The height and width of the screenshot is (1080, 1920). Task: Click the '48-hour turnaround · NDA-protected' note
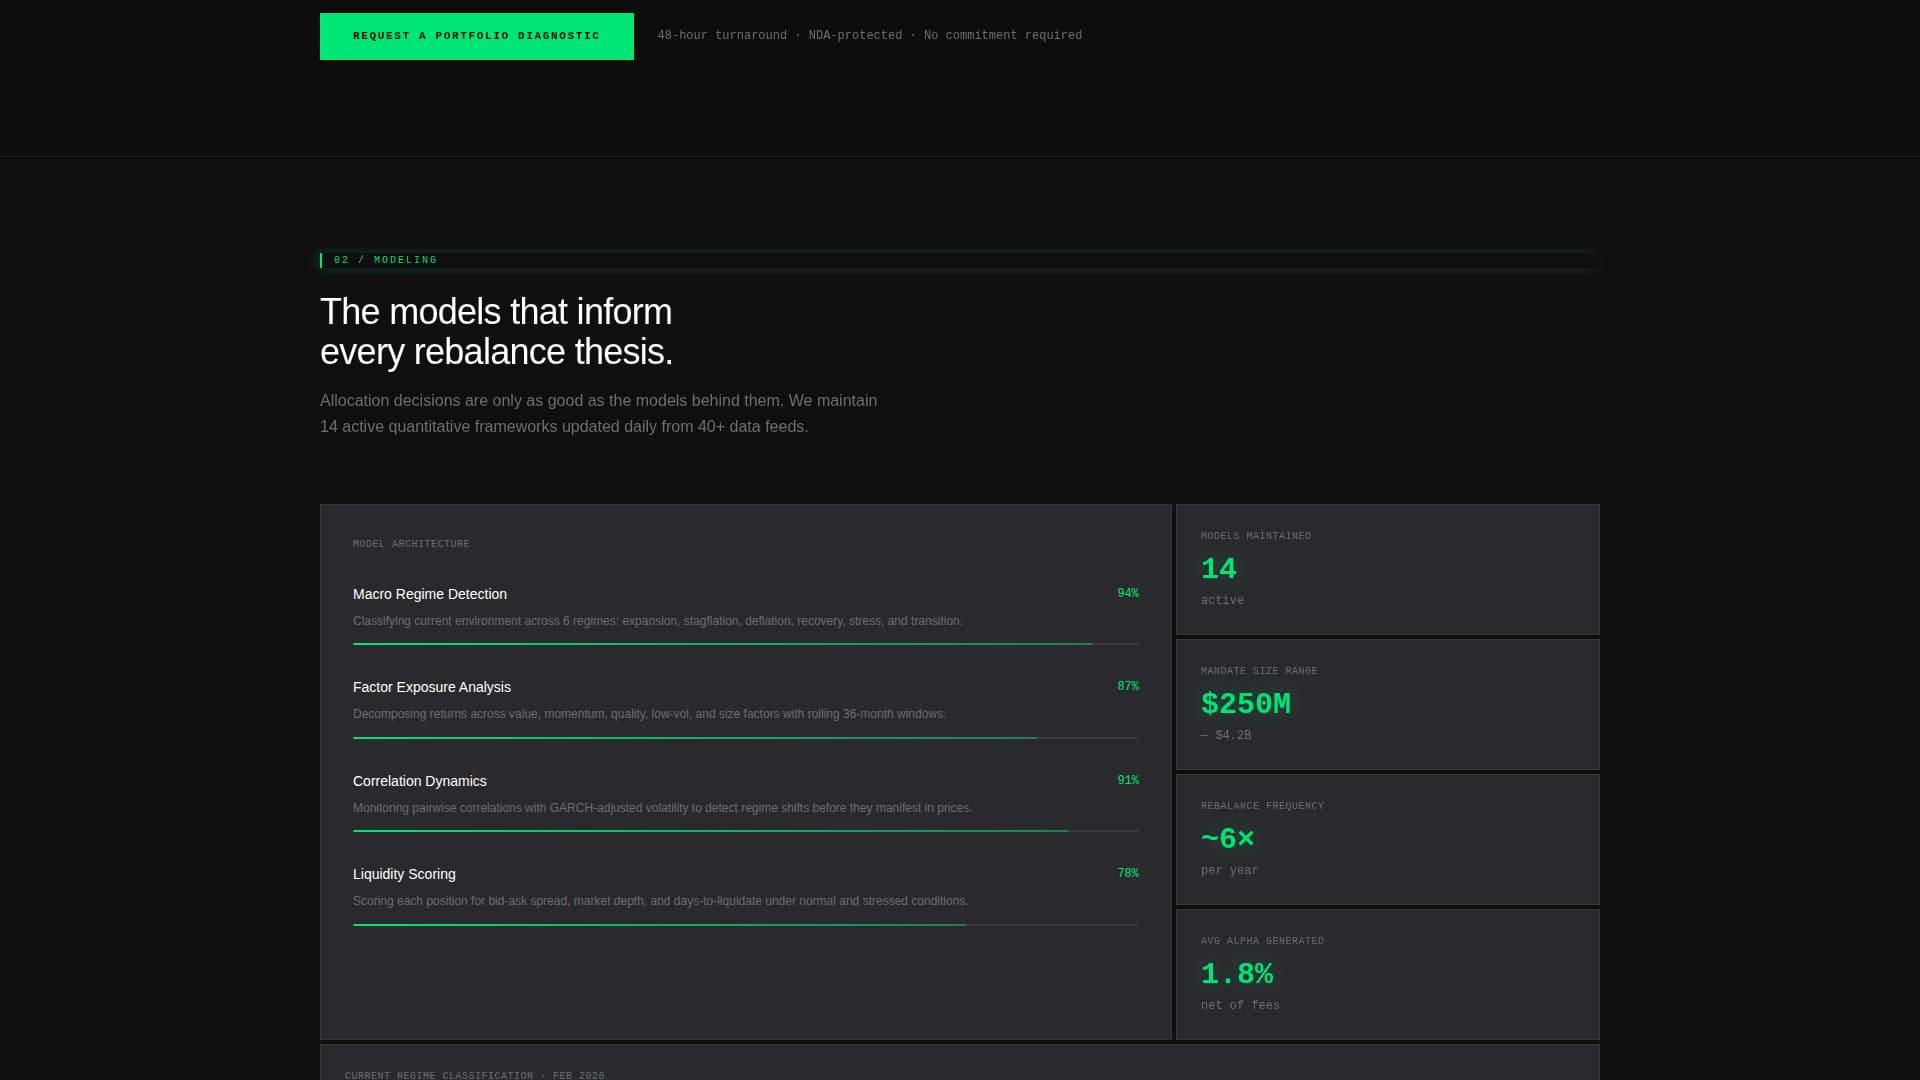[x=869, y=36]
